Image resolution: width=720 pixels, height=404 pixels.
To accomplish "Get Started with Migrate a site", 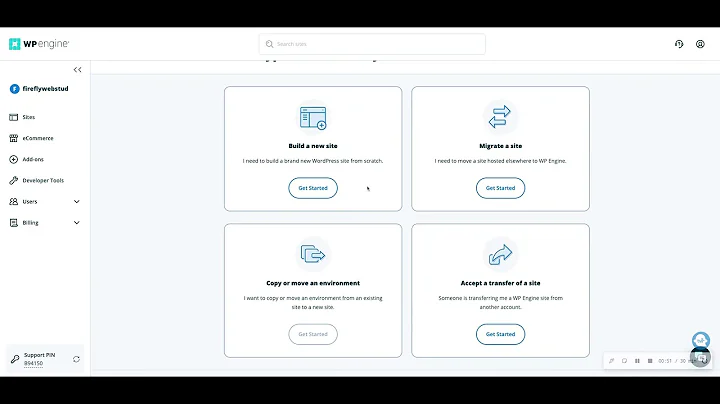I will pos(501,188).
